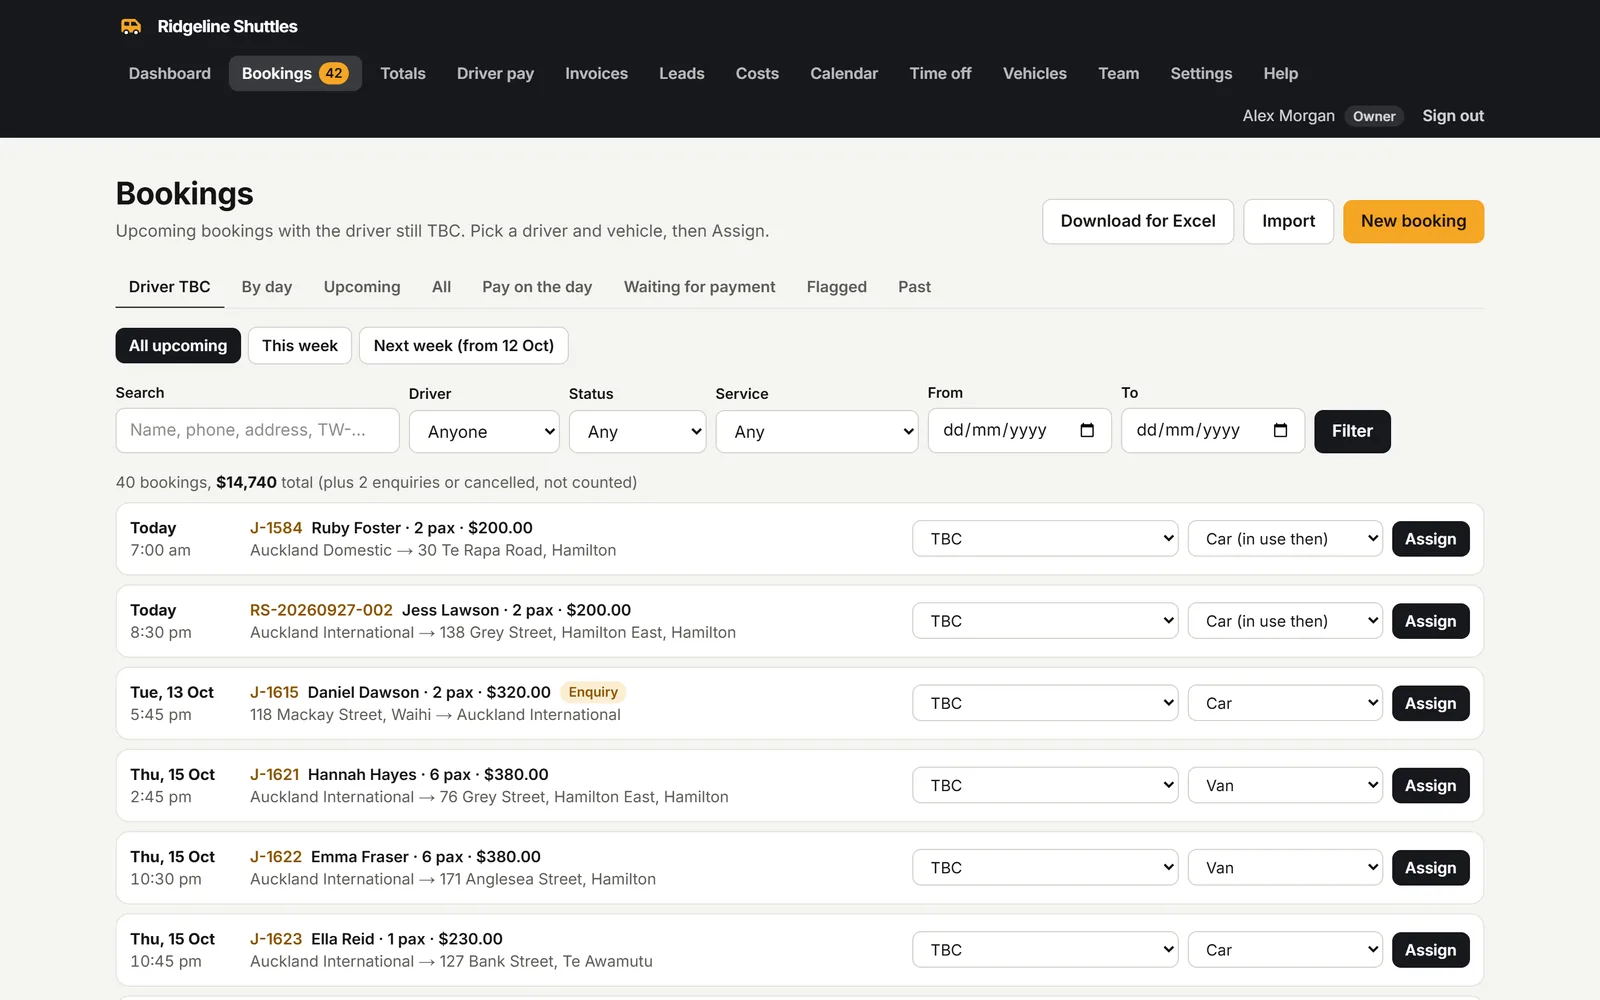Click the 42 badge on Bookings
Viewport: 1600px width, 1000px height.
pyautogui.click(x=334, y=73)
